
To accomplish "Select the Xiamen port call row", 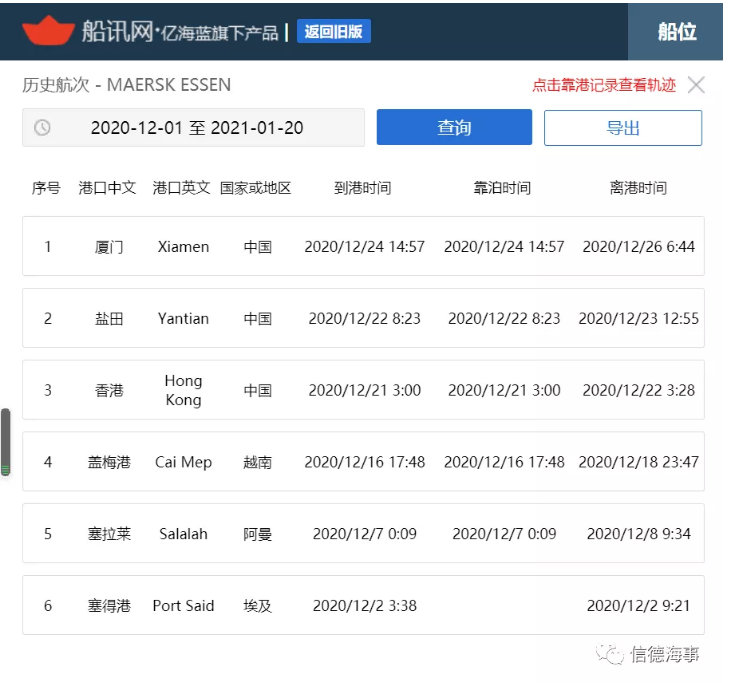I will point(363,246).
